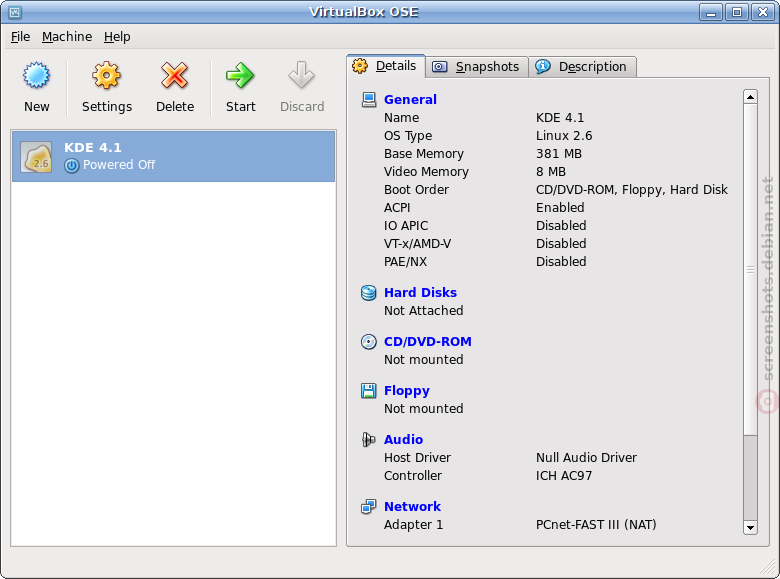Click the 'PAE/NX' label
Viewport: 780px width, 579px height.
point(405,262)
